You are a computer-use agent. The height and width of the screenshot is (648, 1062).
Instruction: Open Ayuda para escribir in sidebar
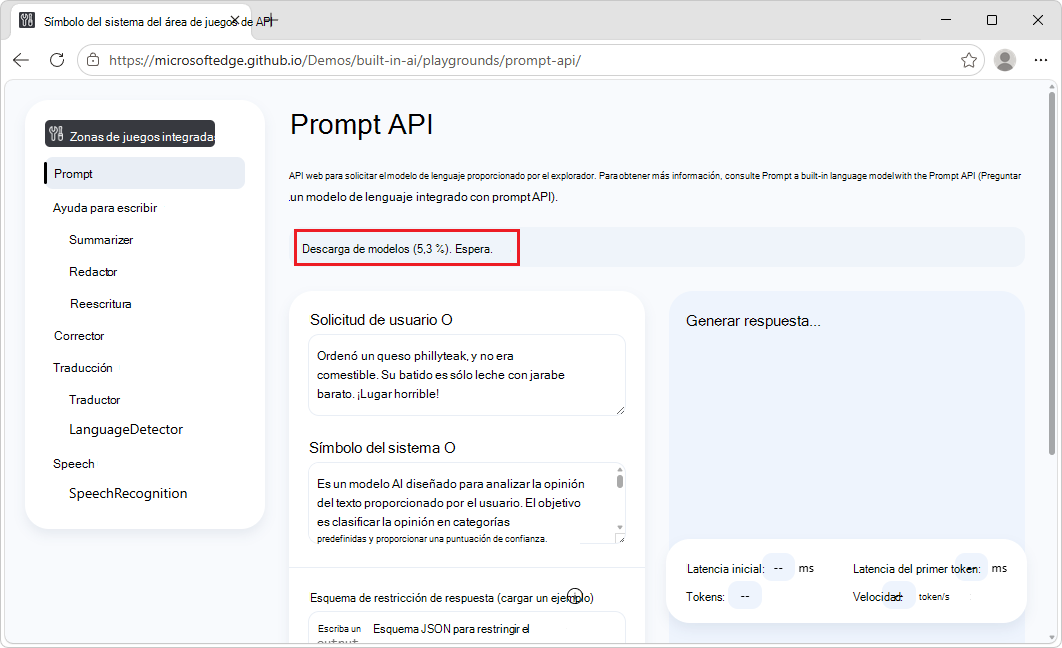(x=105, y=208)
